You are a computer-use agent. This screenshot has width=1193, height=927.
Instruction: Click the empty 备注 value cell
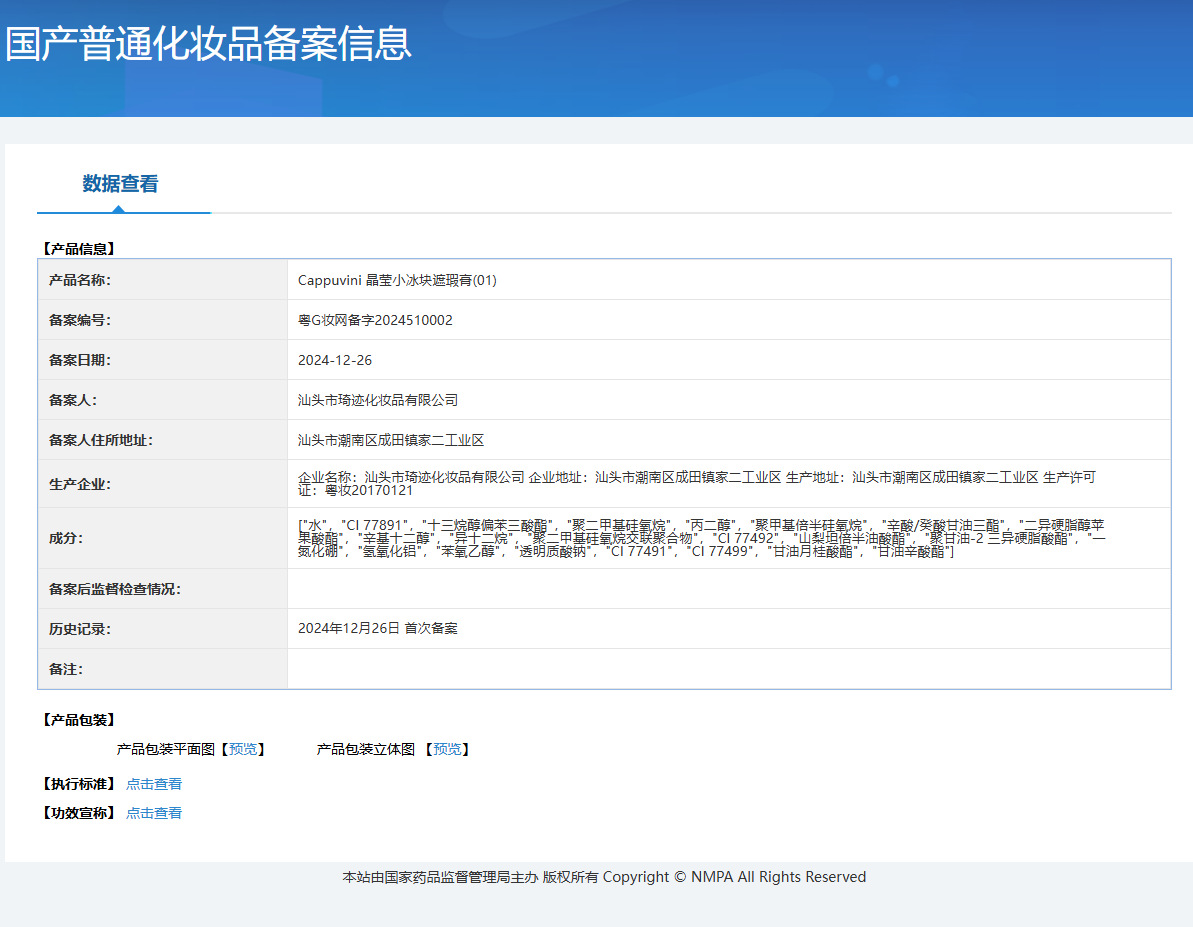click(728, 668)
